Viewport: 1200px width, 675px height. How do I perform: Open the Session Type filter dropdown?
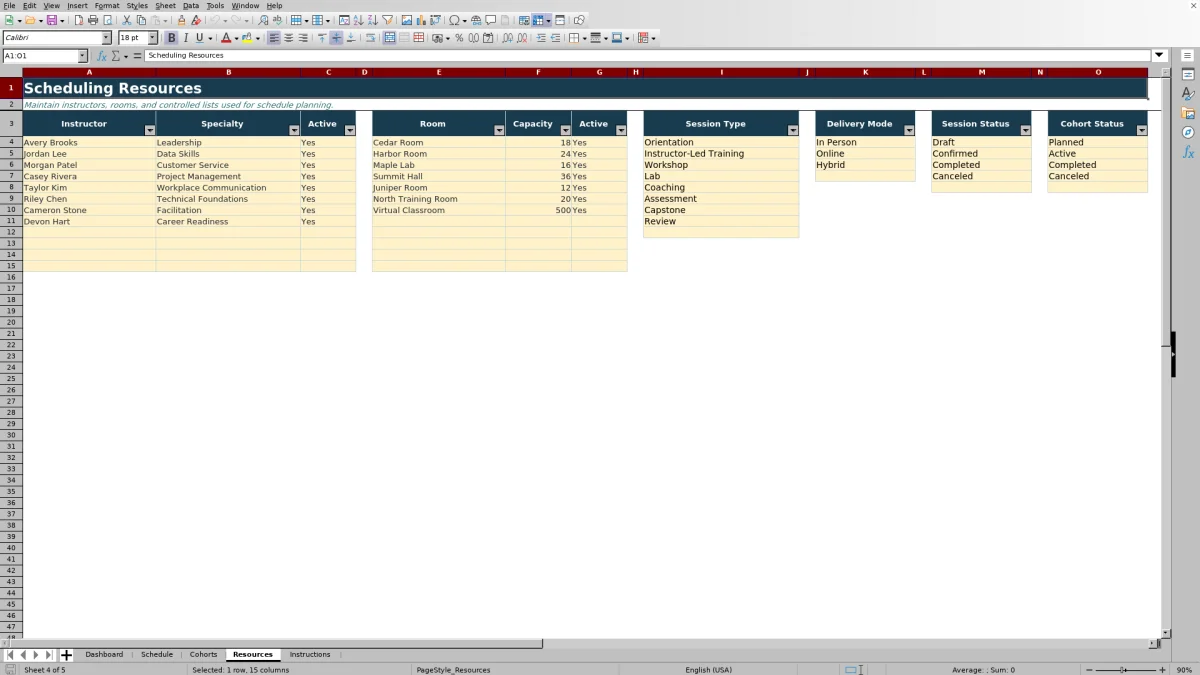click(793, 130)
